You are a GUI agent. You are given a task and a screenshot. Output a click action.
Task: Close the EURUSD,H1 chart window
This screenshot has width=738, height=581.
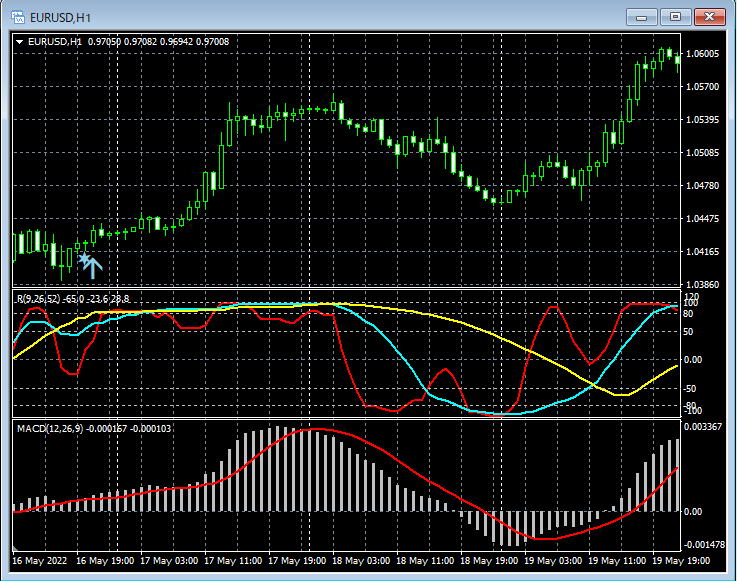point(710,17)
